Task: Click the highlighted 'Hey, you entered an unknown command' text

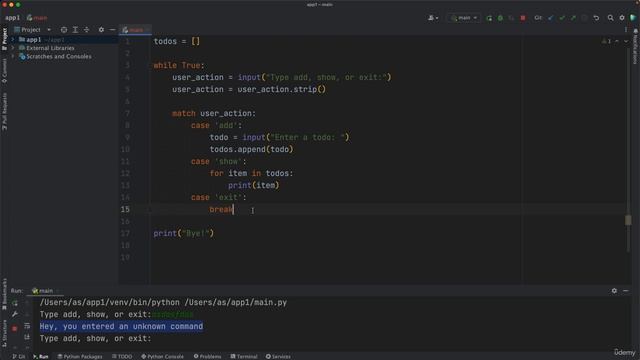Action: pyautogui.click(x=121, y=327)
